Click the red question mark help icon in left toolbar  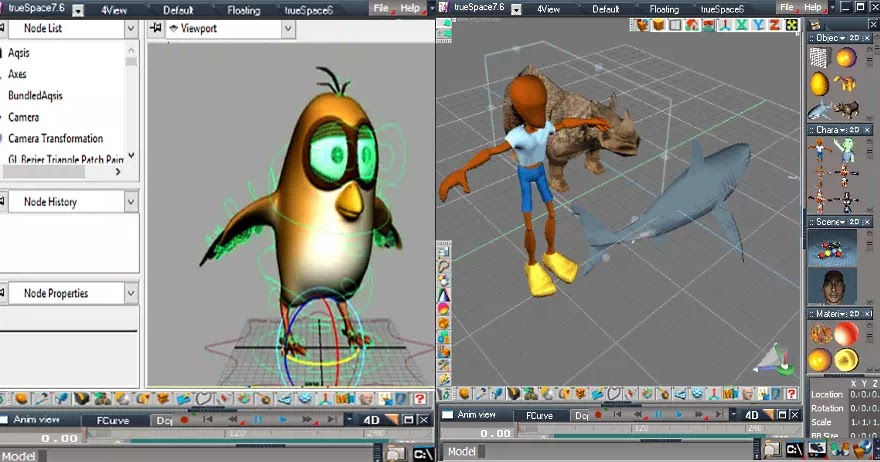pyautogui.click(x=421, y=399)
